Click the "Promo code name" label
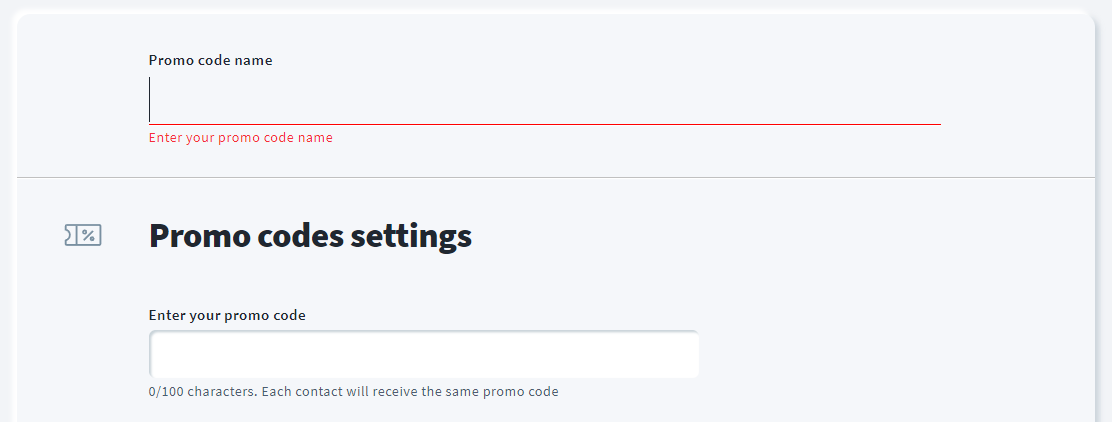The height and width of the screenshot is (422, 1112). click(211, 60)
